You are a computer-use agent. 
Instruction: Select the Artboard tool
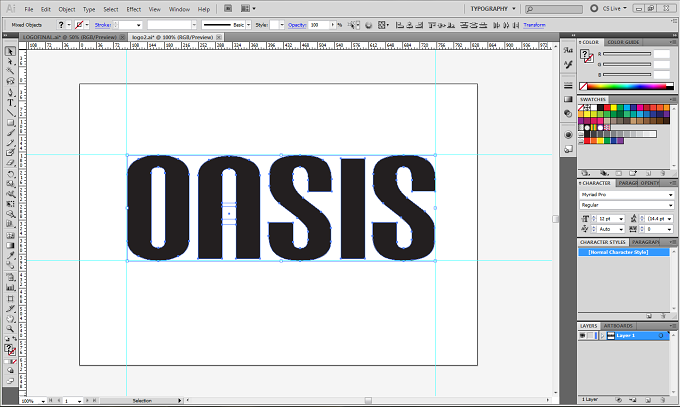10,299
